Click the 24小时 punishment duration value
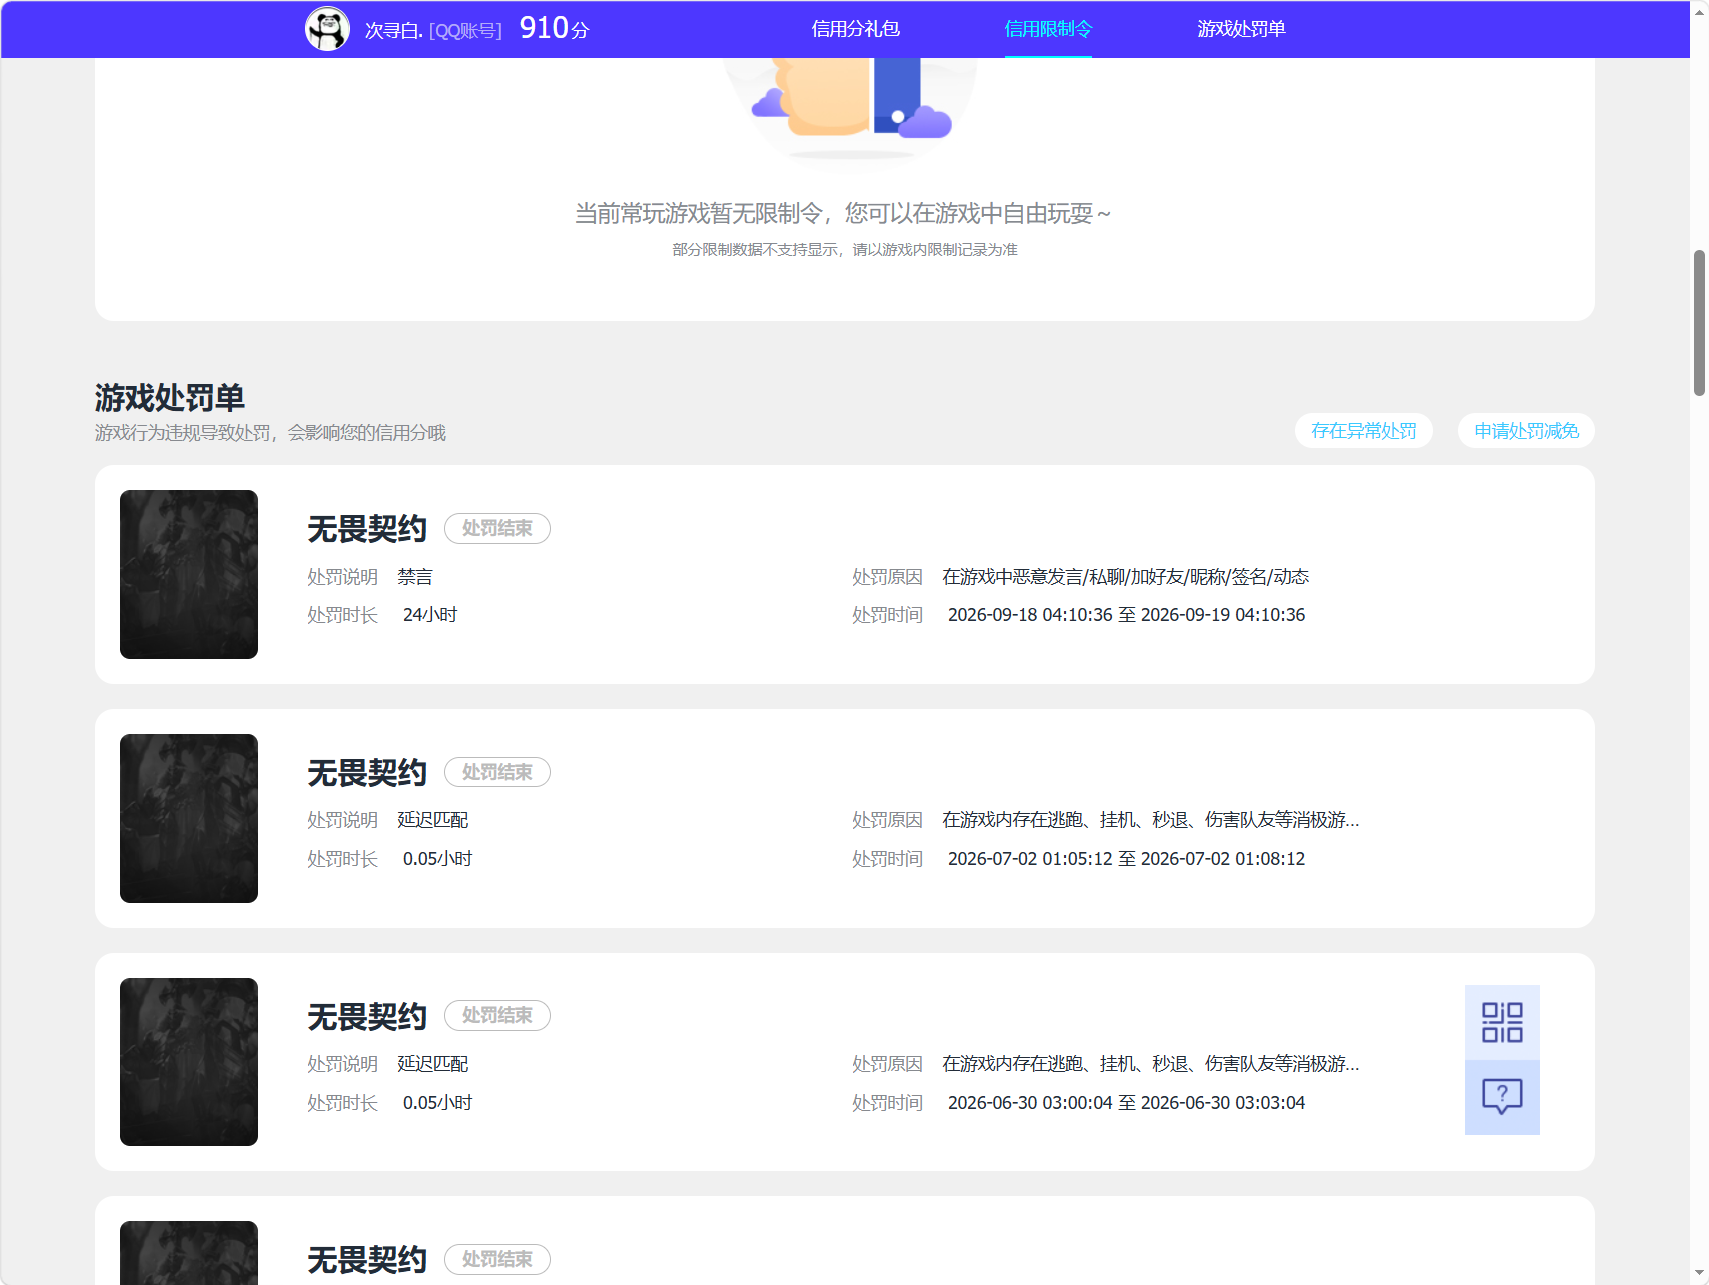Viewport: 1709px width, 1285px height. [x=430, y=615]
